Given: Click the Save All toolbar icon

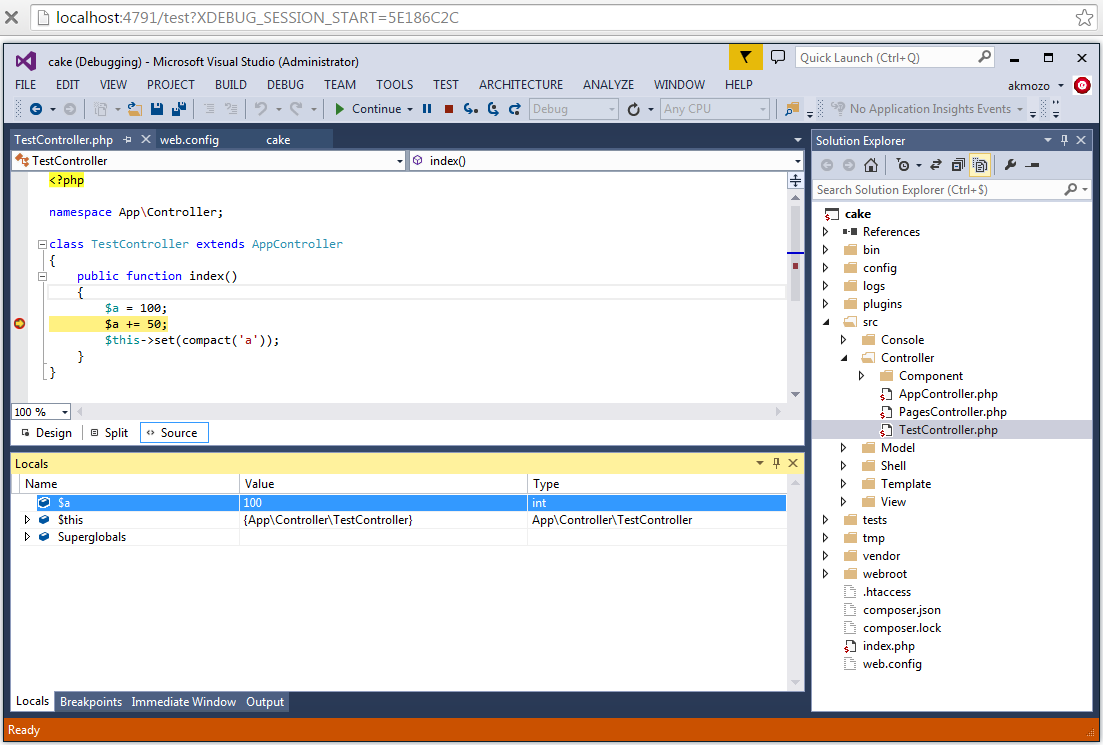Looking at the screenshot, I should click(x=179, y=109).
